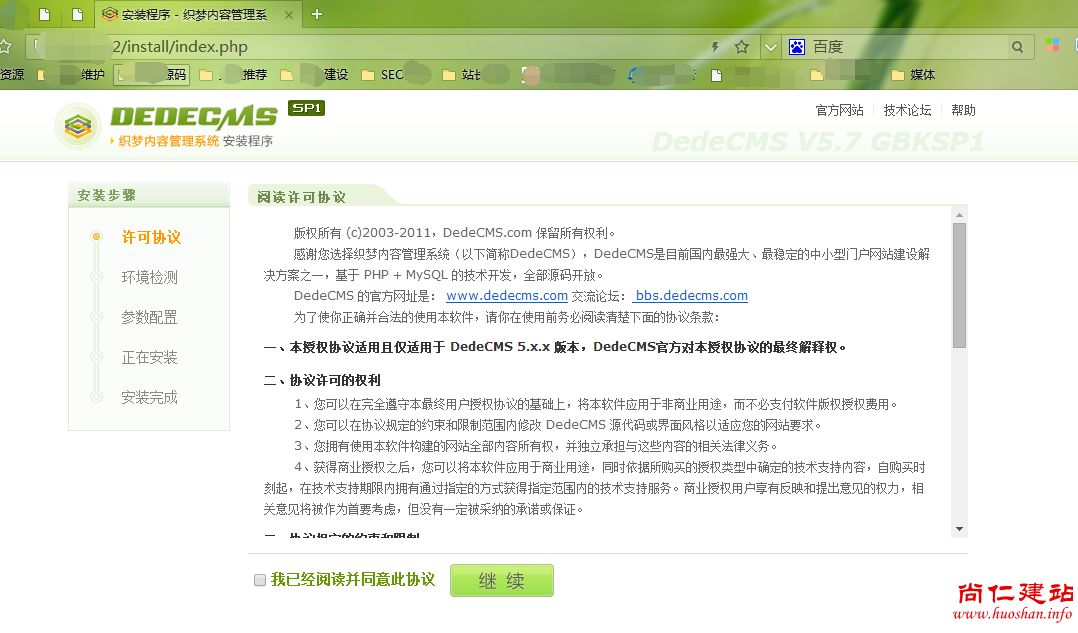
Task: Open a new tab with plus icon
Action: 317,14
